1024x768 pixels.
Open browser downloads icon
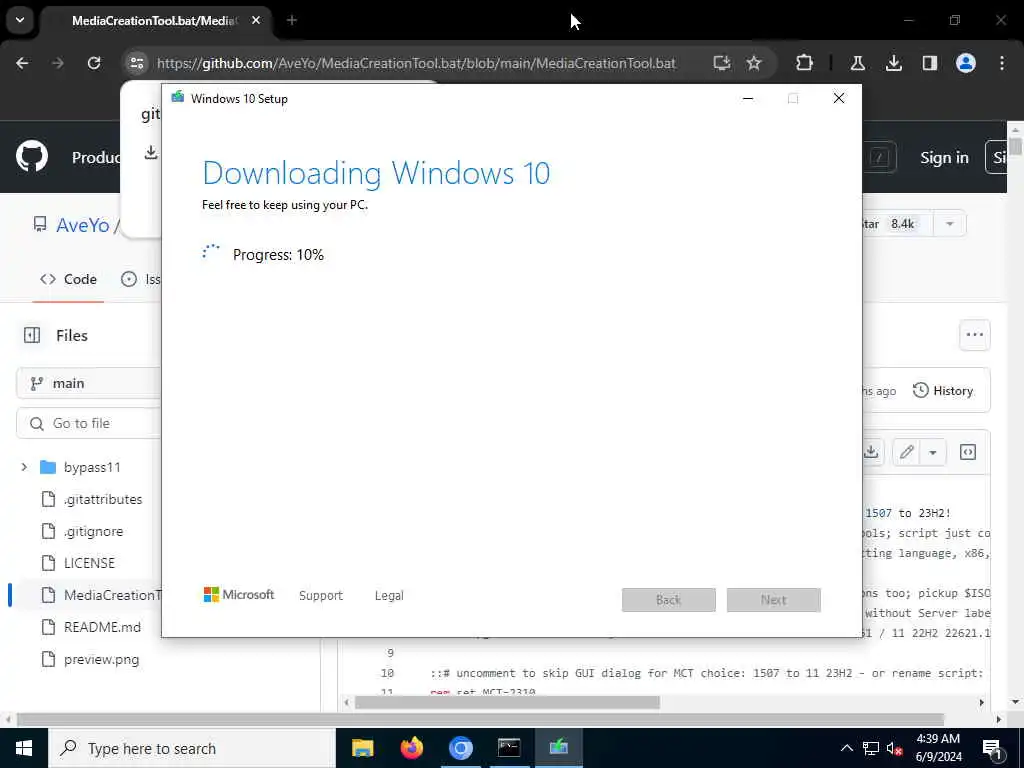click(x=893, y=63)
